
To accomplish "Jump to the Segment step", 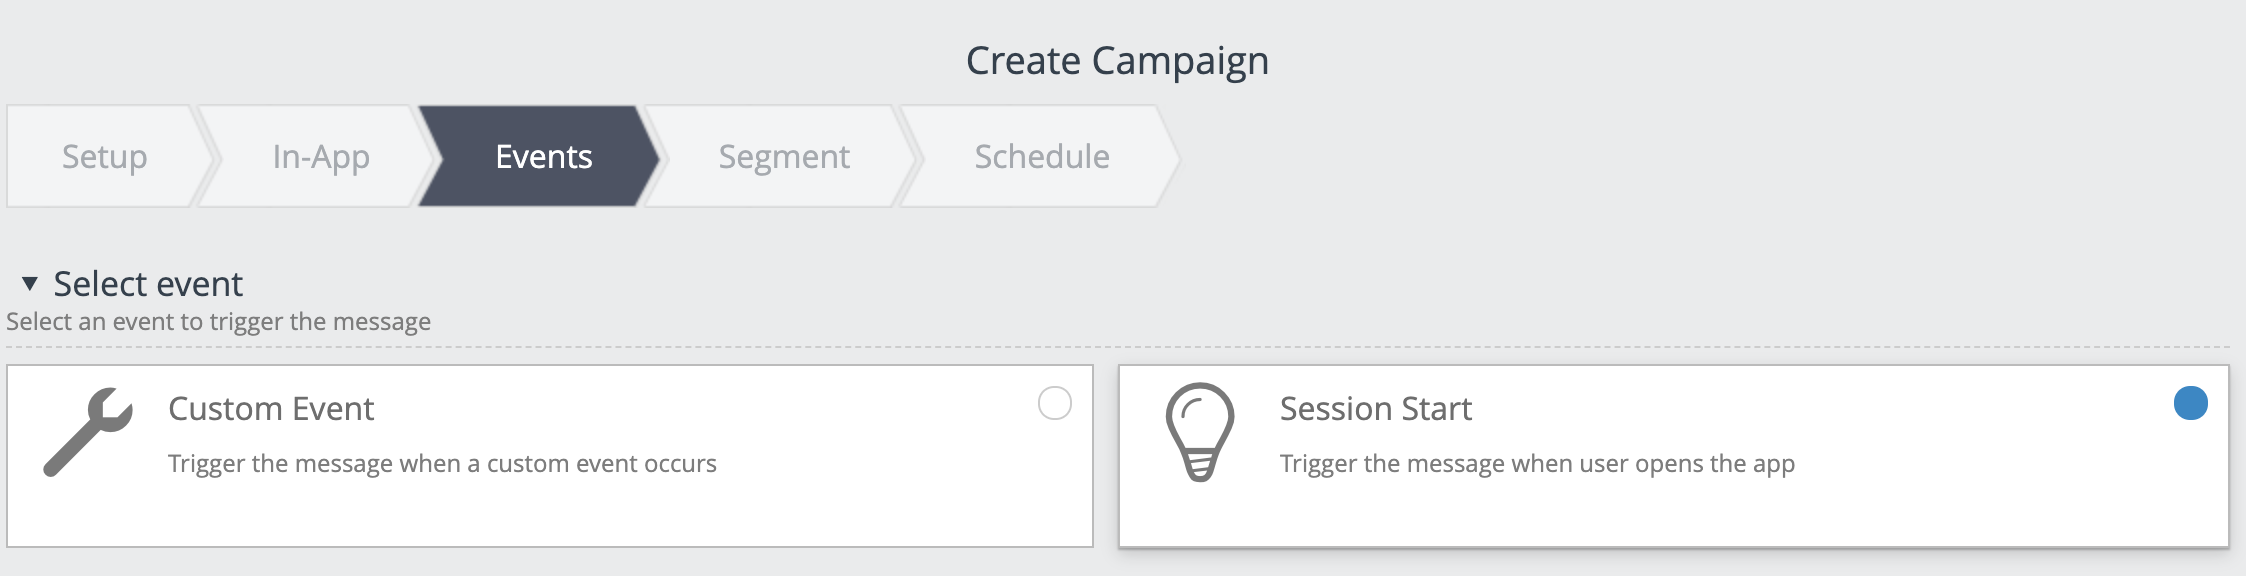I will 784,156.
